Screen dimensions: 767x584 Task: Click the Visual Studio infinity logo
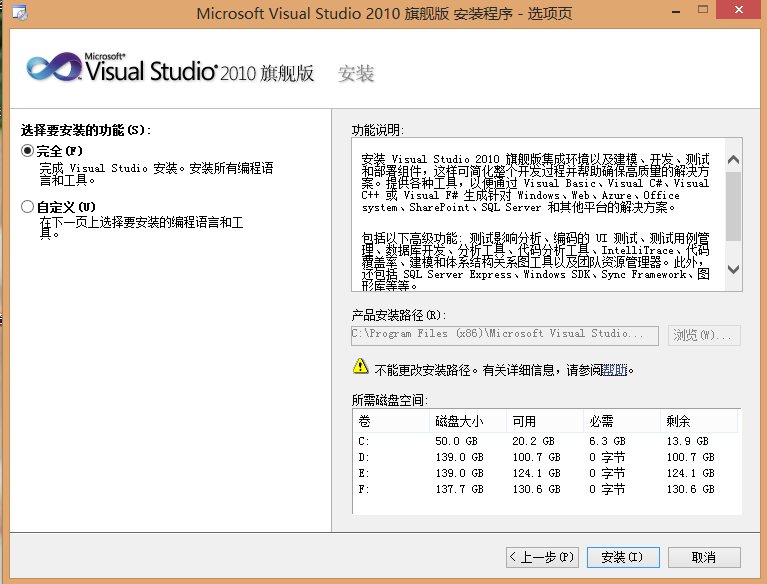54,67
